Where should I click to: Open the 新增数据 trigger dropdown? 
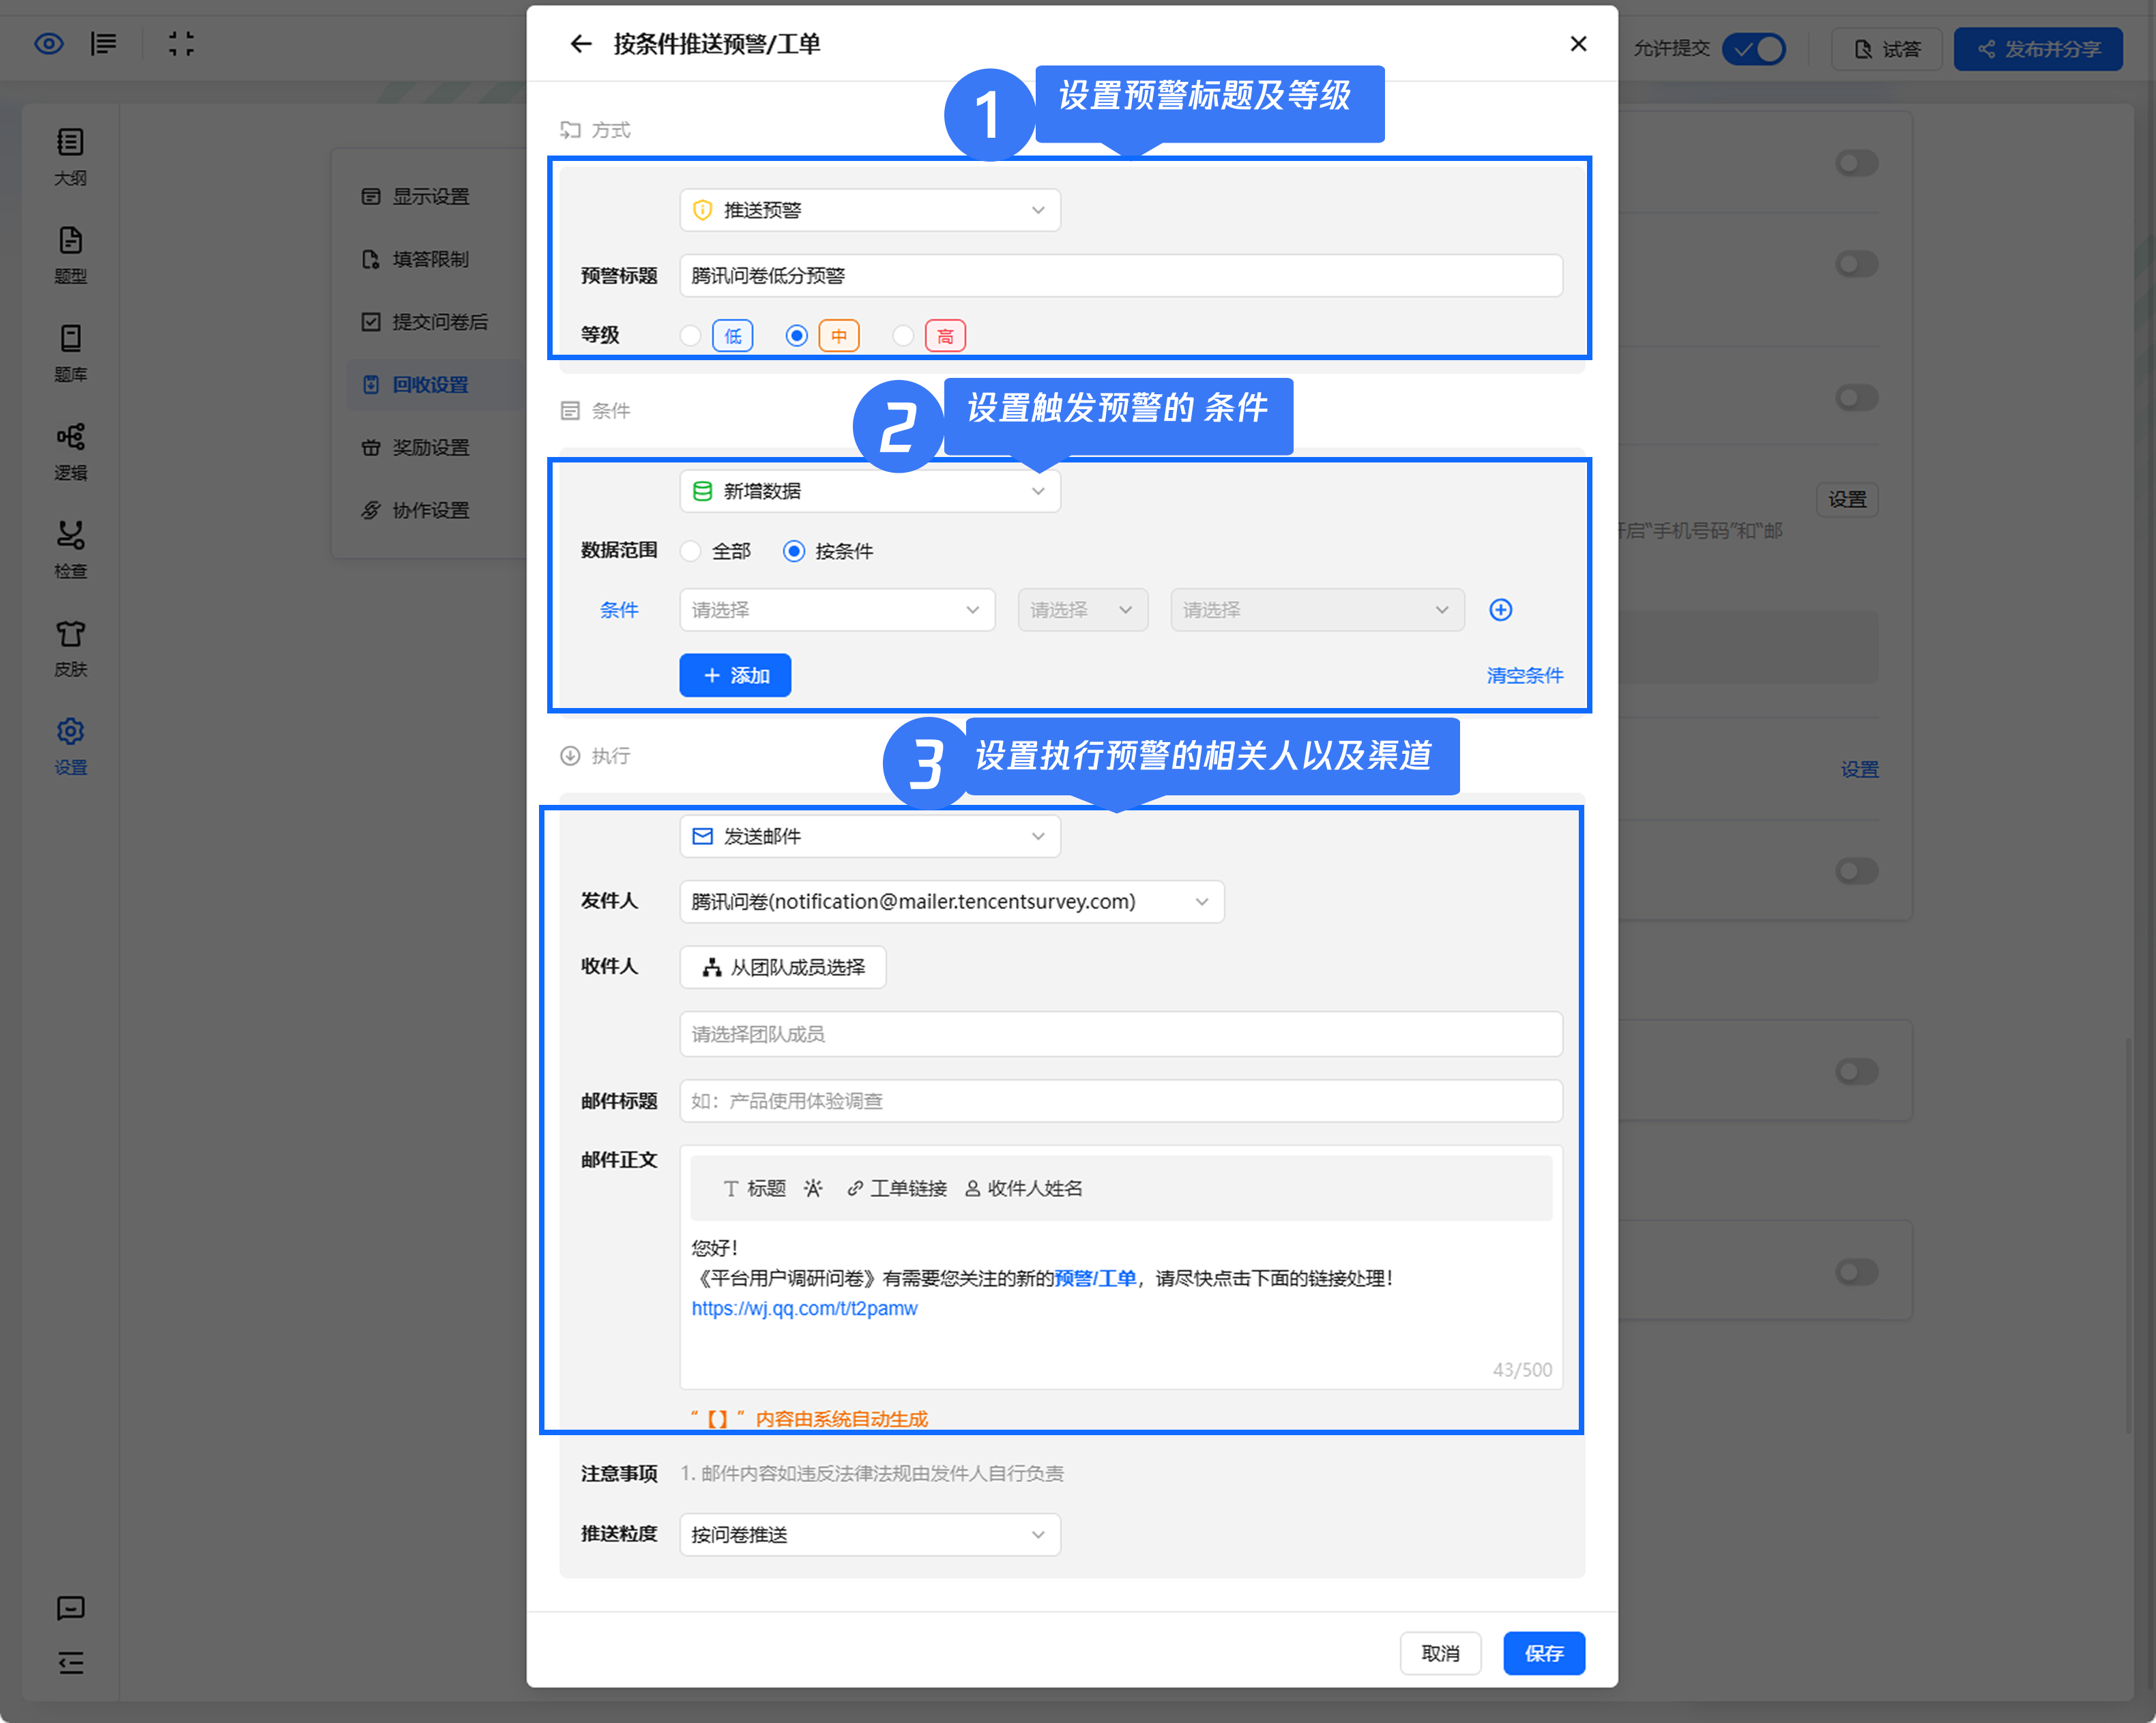870,491
